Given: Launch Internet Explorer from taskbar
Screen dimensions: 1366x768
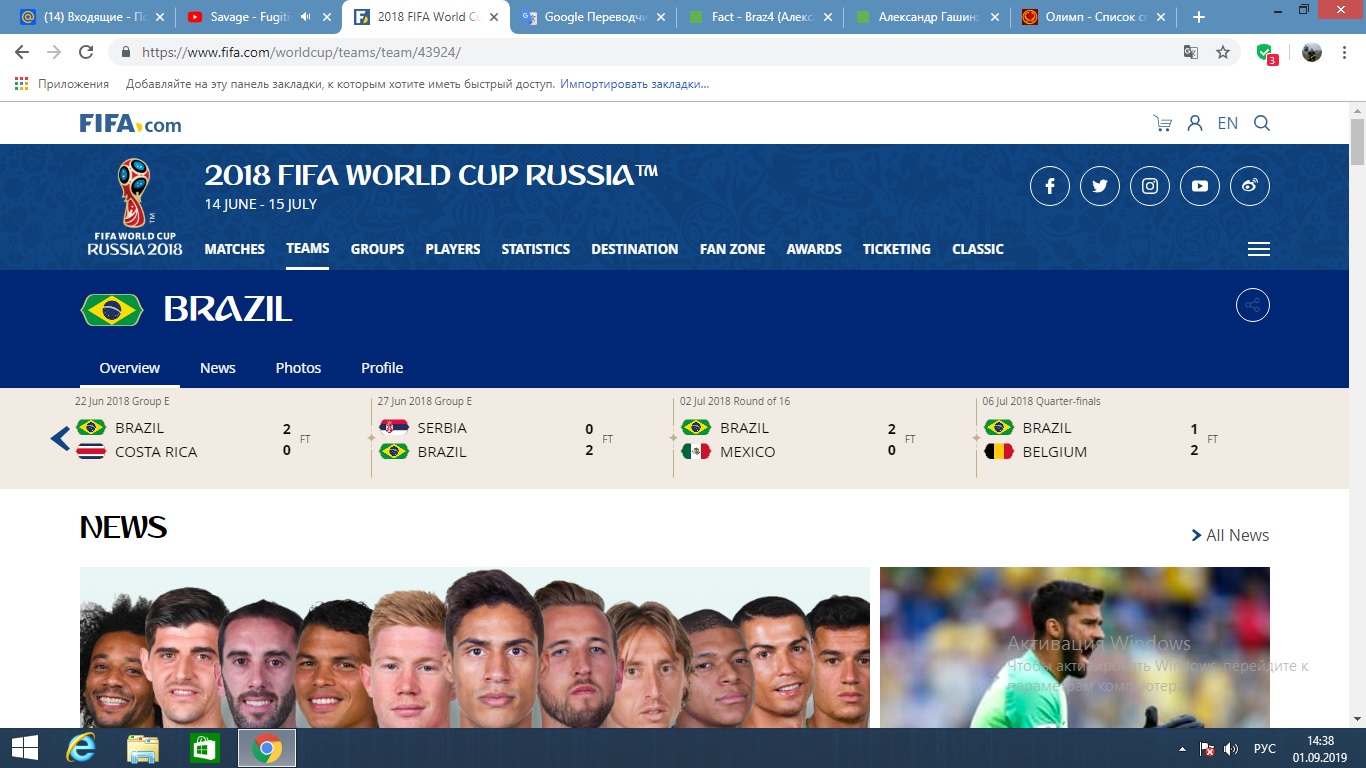Looking at the screenshot, I should [80, 748].
